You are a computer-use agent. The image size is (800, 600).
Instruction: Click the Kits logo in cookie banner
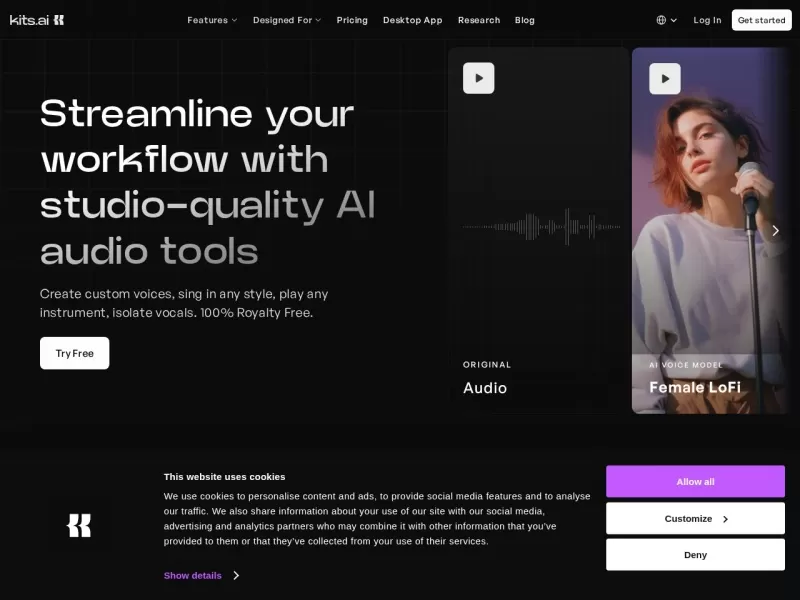click(79, 525)
